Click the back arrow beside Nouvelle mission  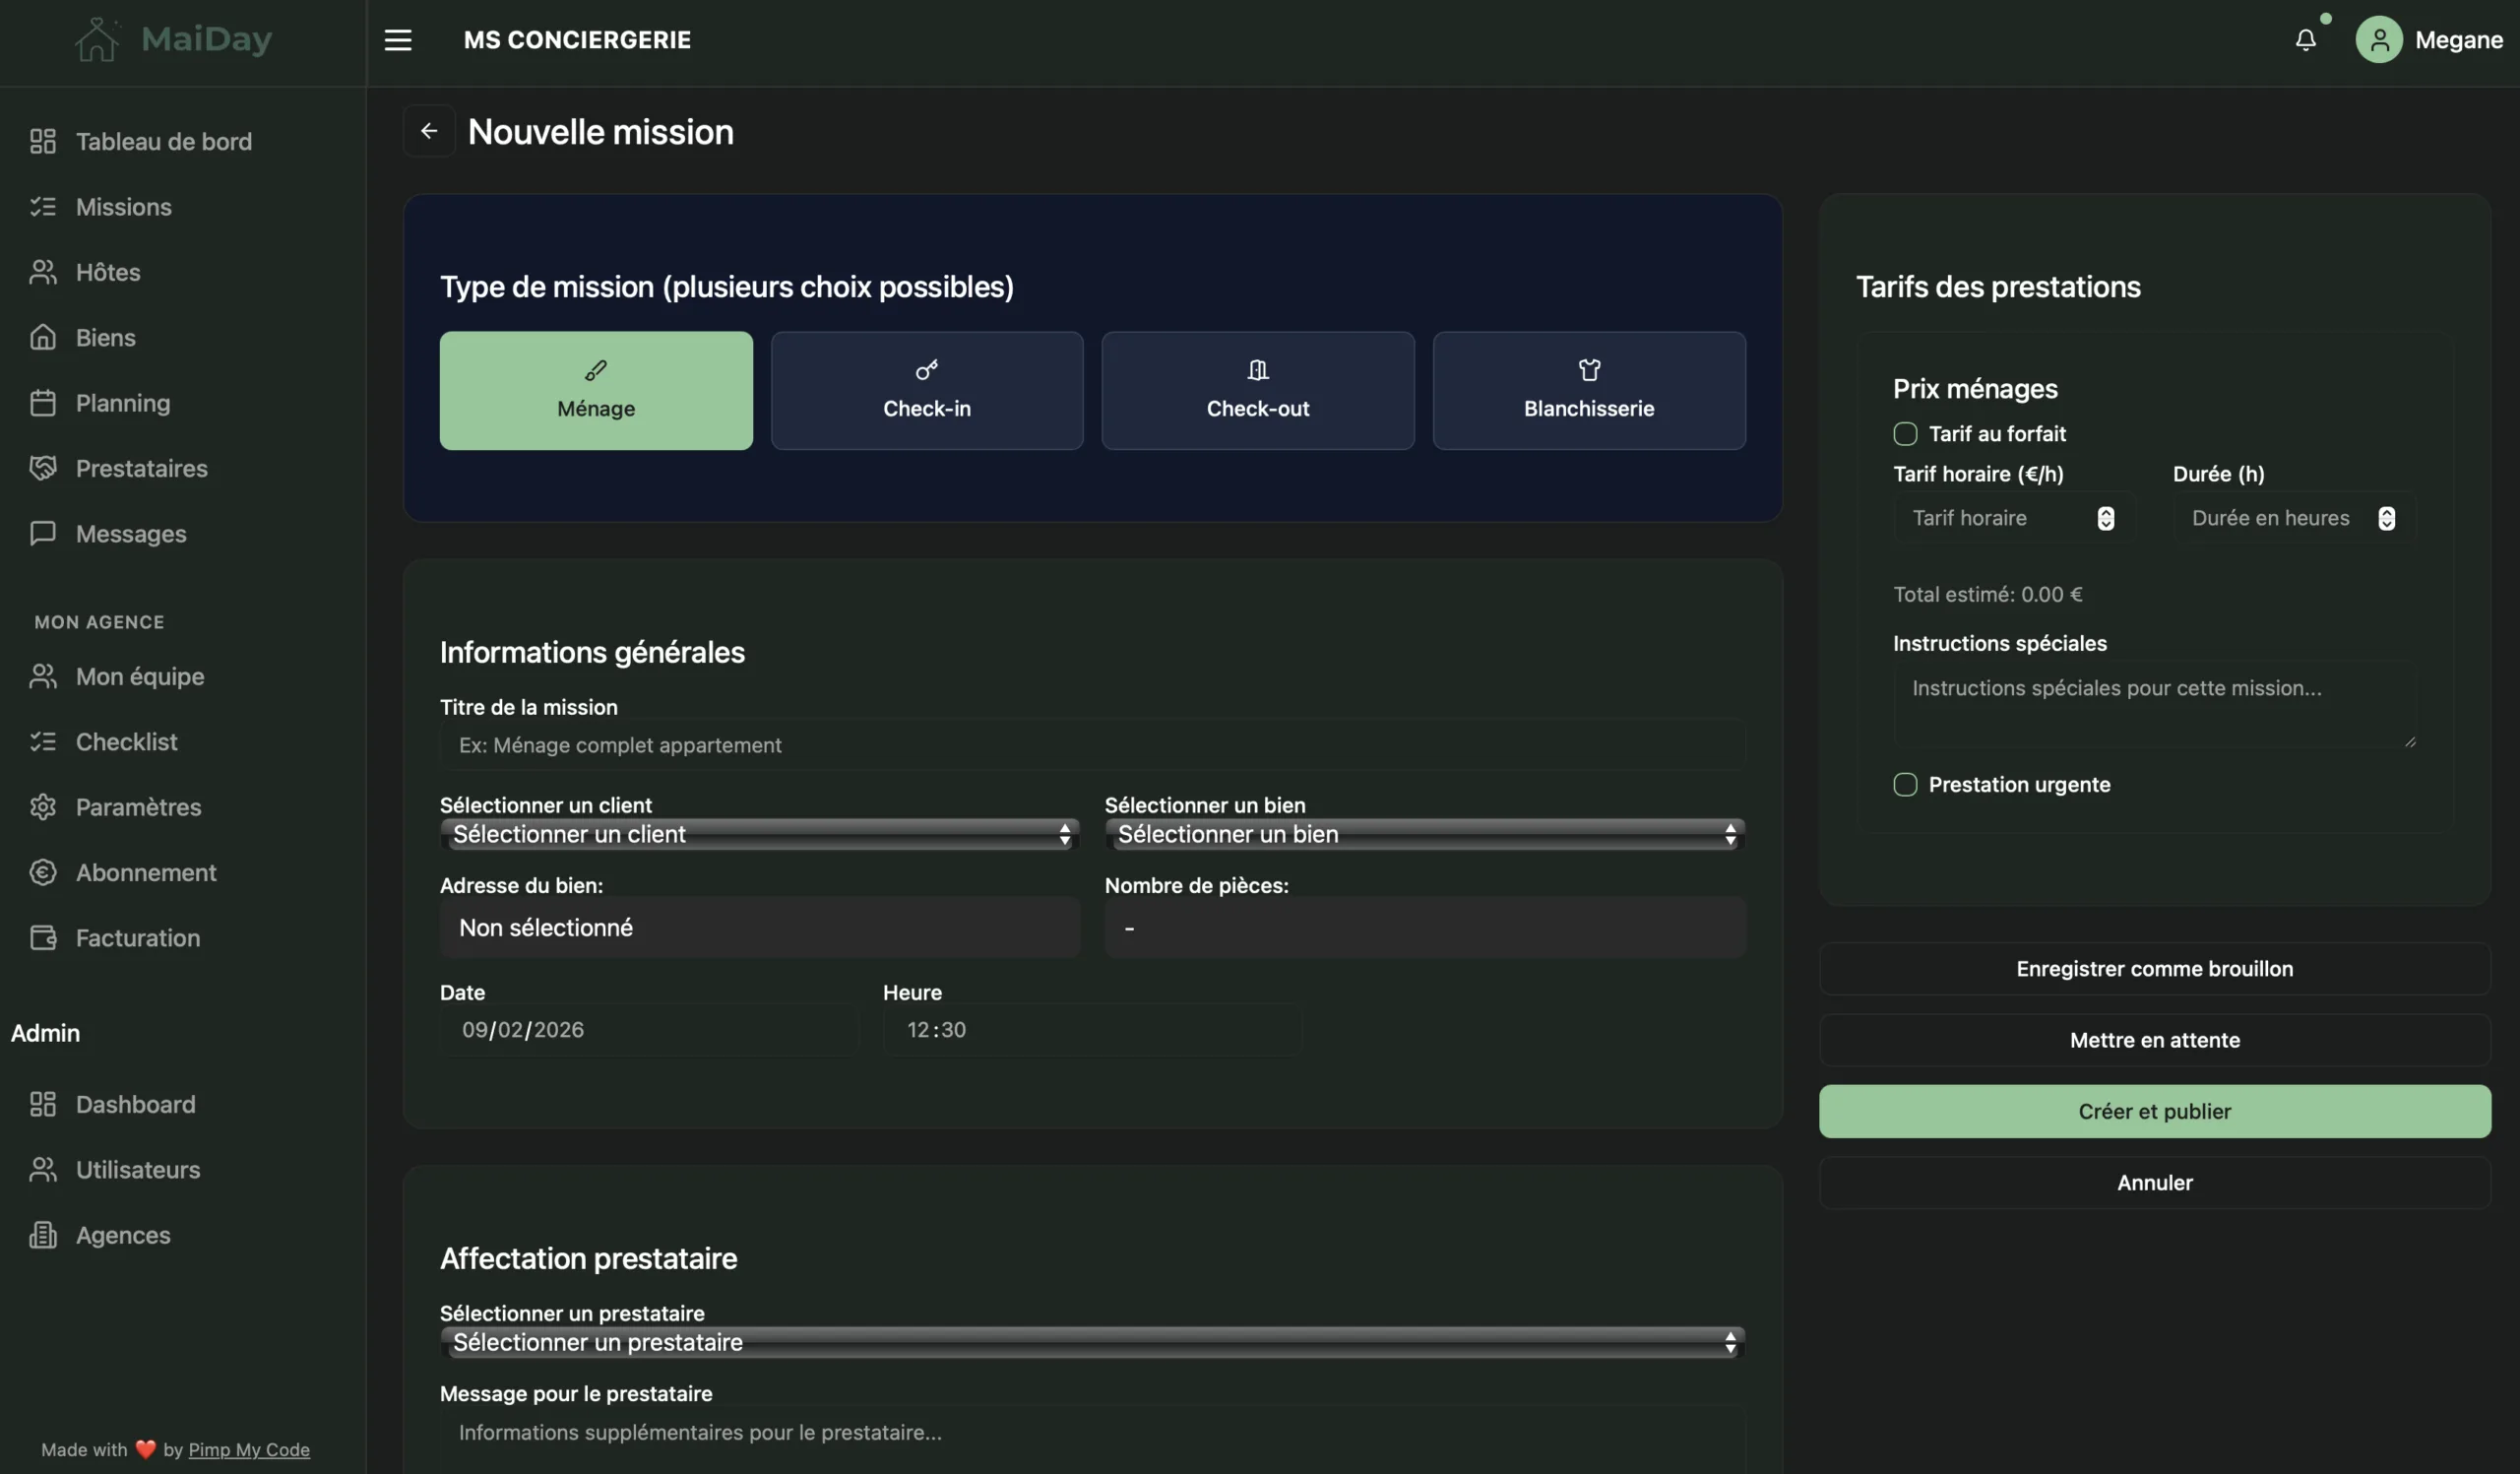click(429, 131)
